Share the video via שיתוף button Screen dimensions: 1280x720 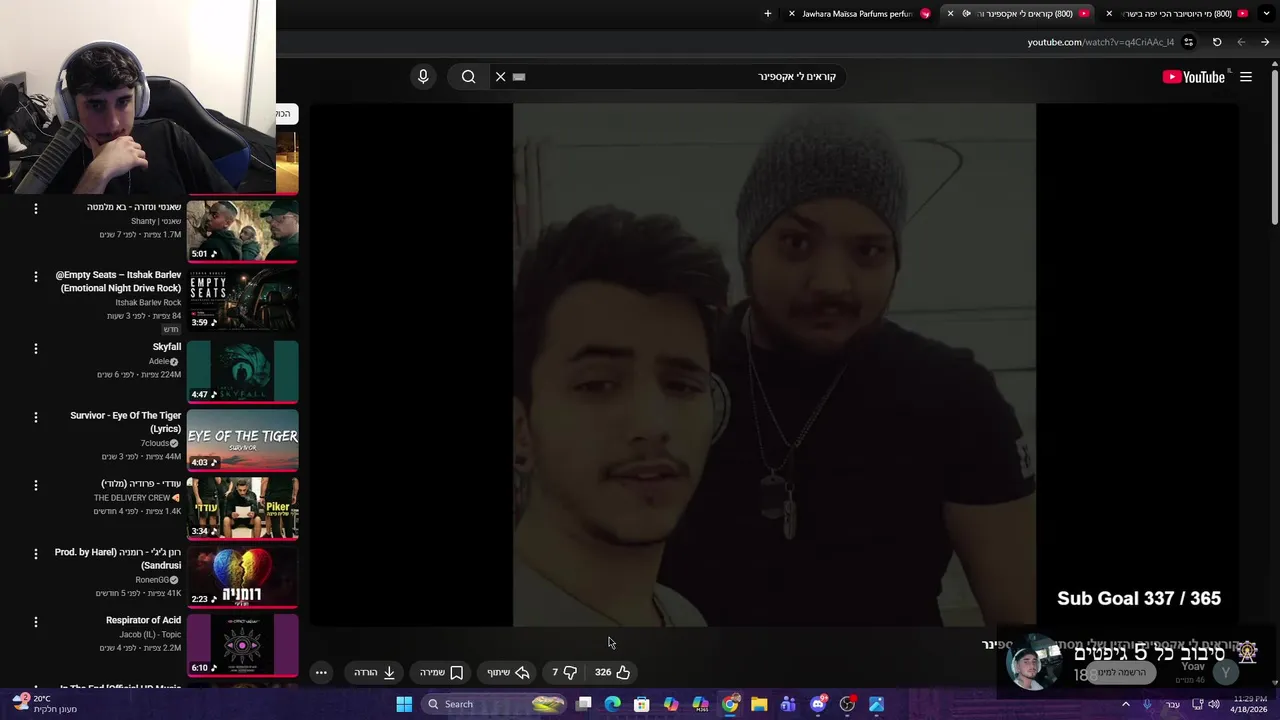click(508, 672)
